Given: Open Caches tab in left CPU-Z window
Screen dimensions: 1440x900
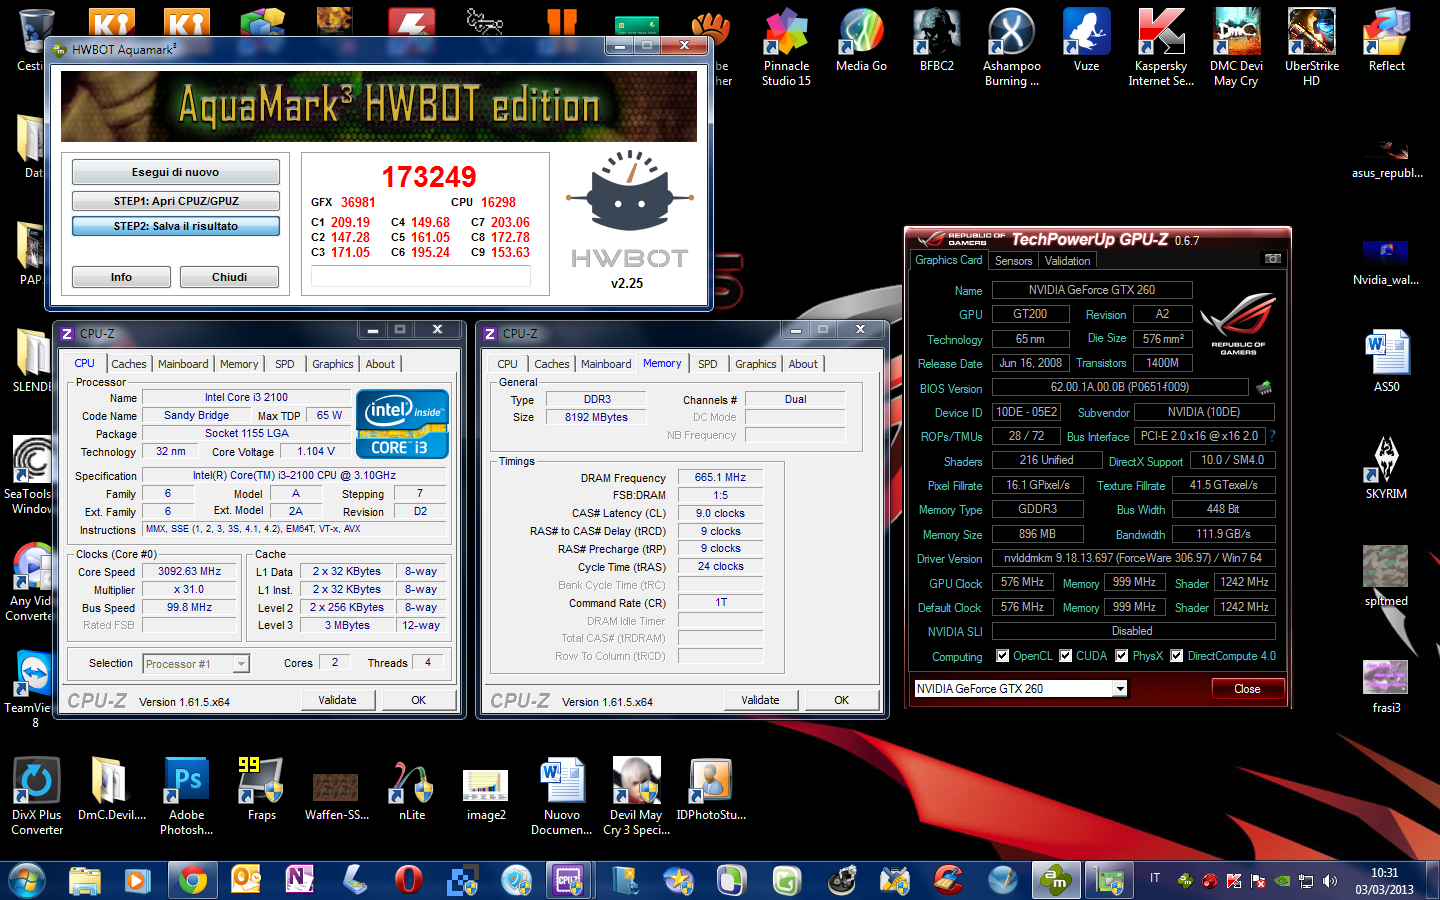Looking at the screenshot, I should coord(129,364).
